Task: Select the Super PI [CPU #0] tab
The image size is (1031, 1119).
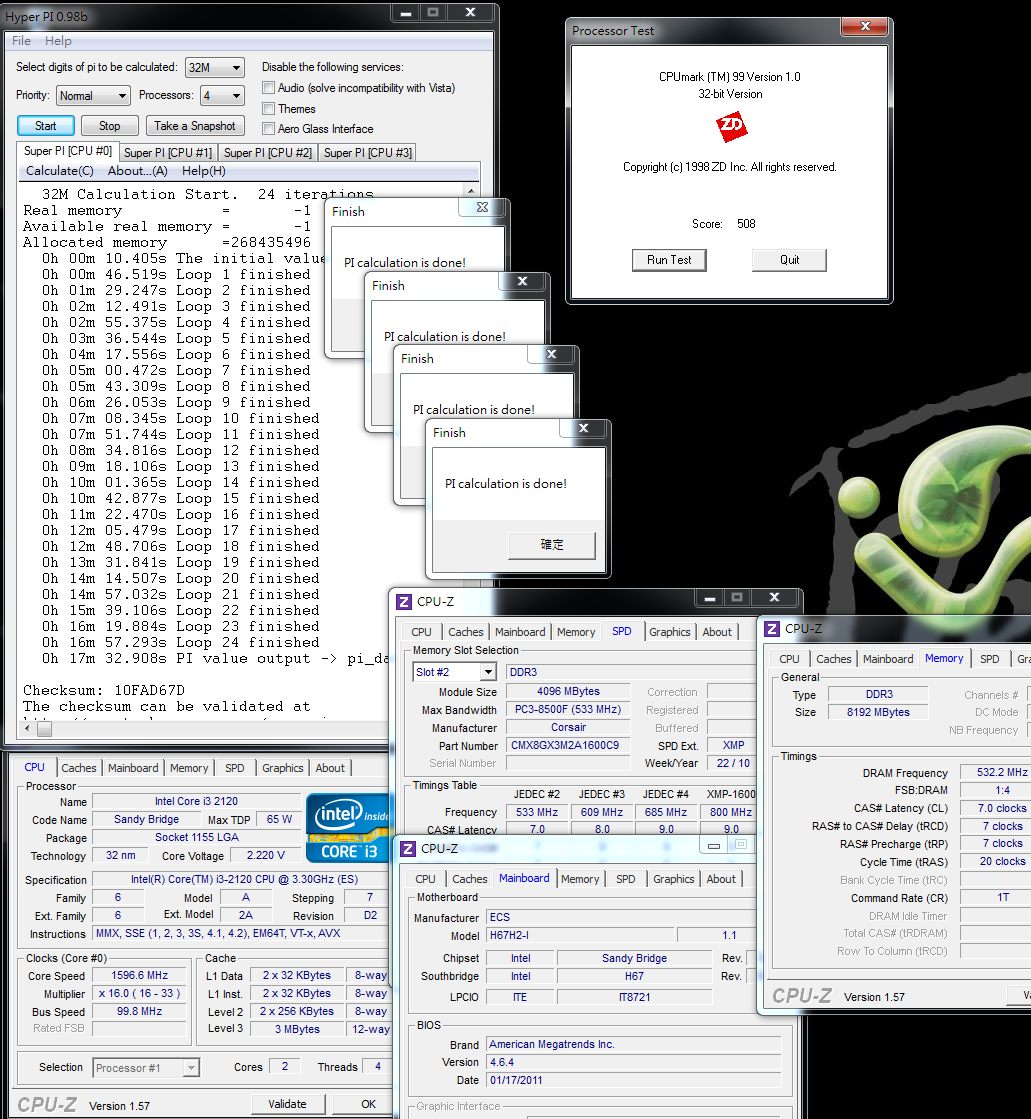Action: 68,151
